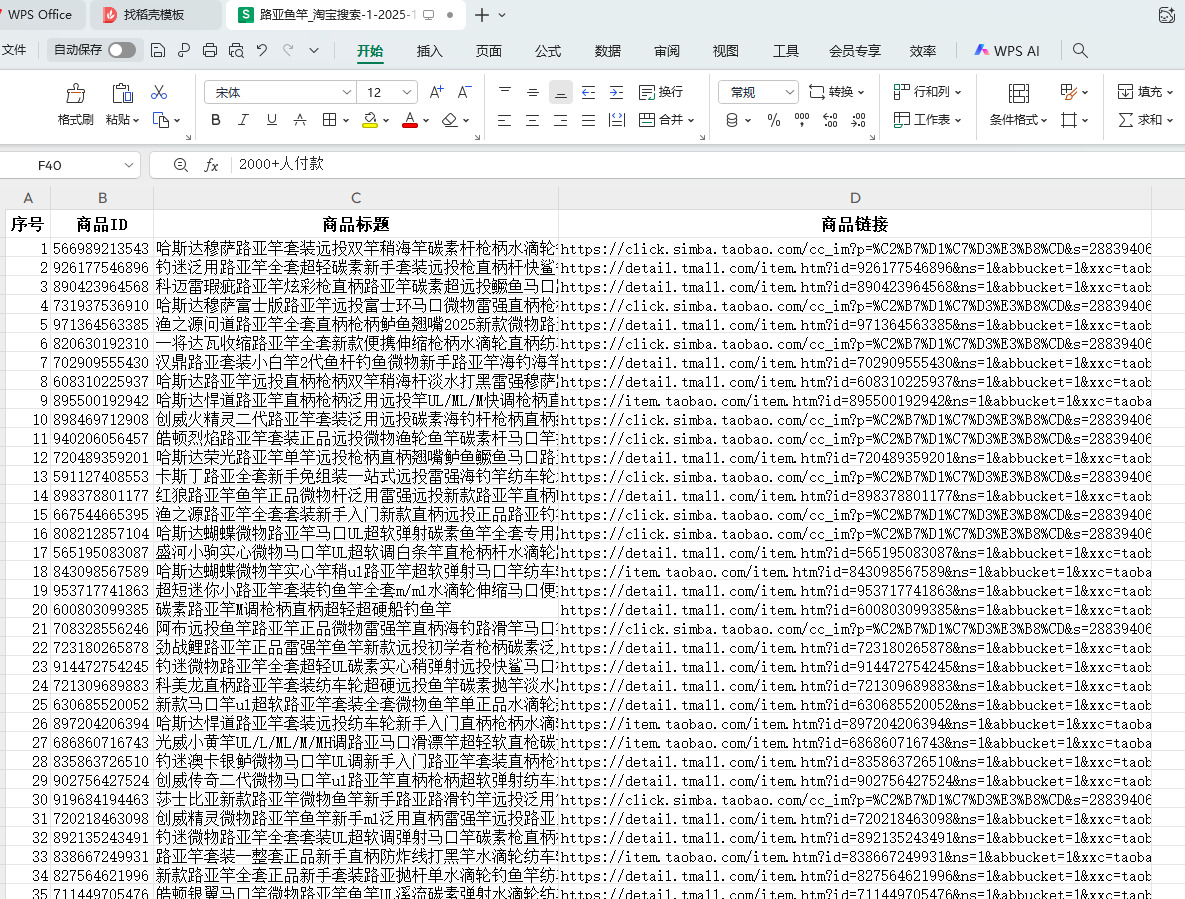1185x899 pixels.
Task: Increase indent icon
Action: click(617, 92)
